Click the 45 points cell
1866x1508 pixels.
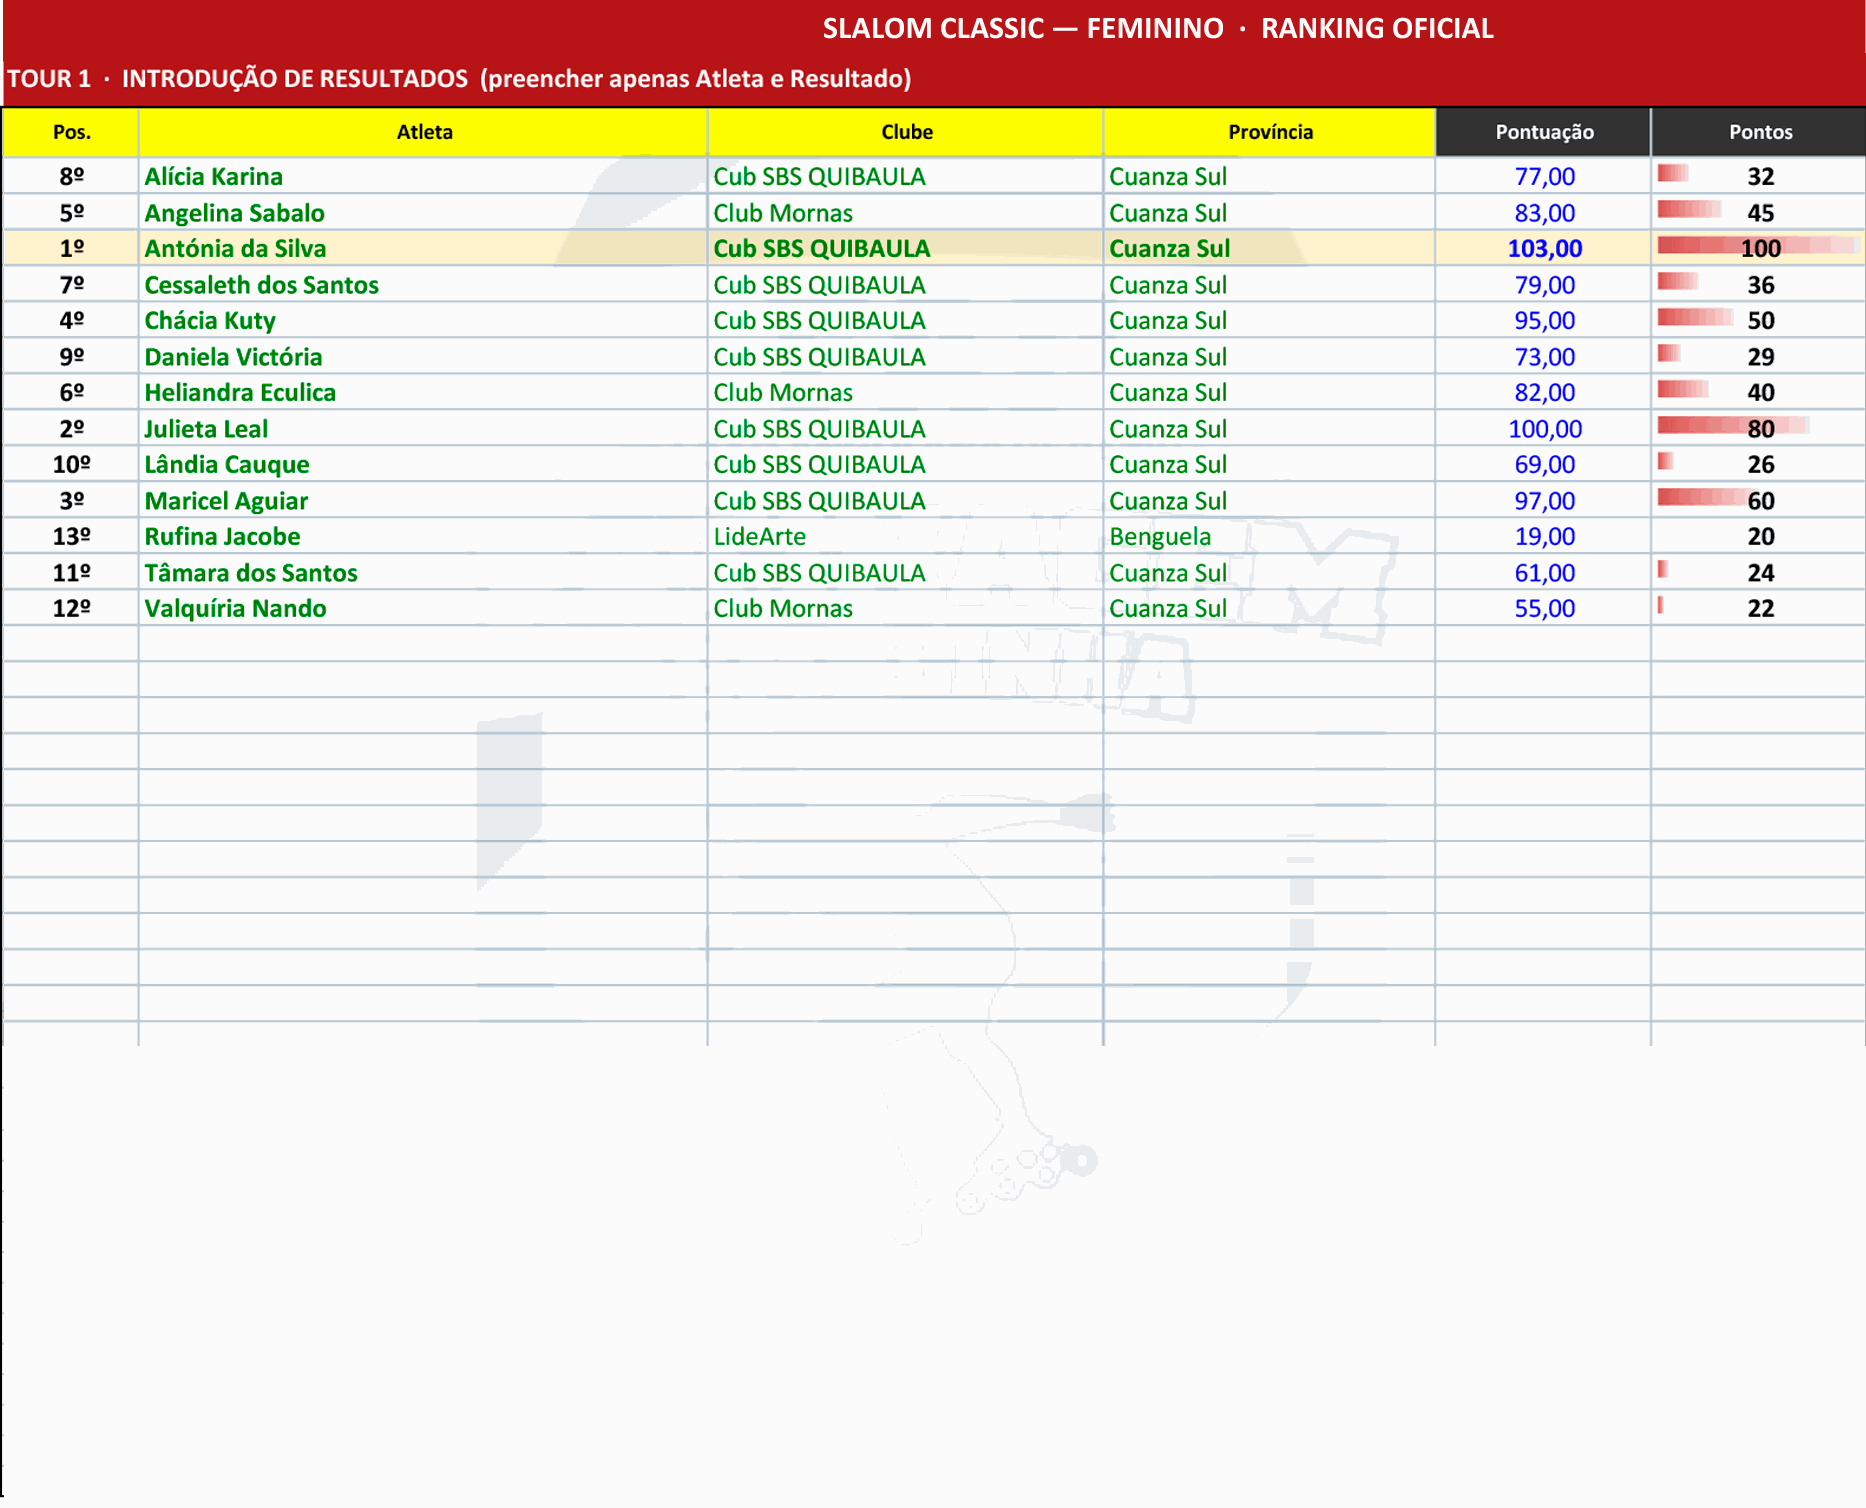tap(1760, 212)
